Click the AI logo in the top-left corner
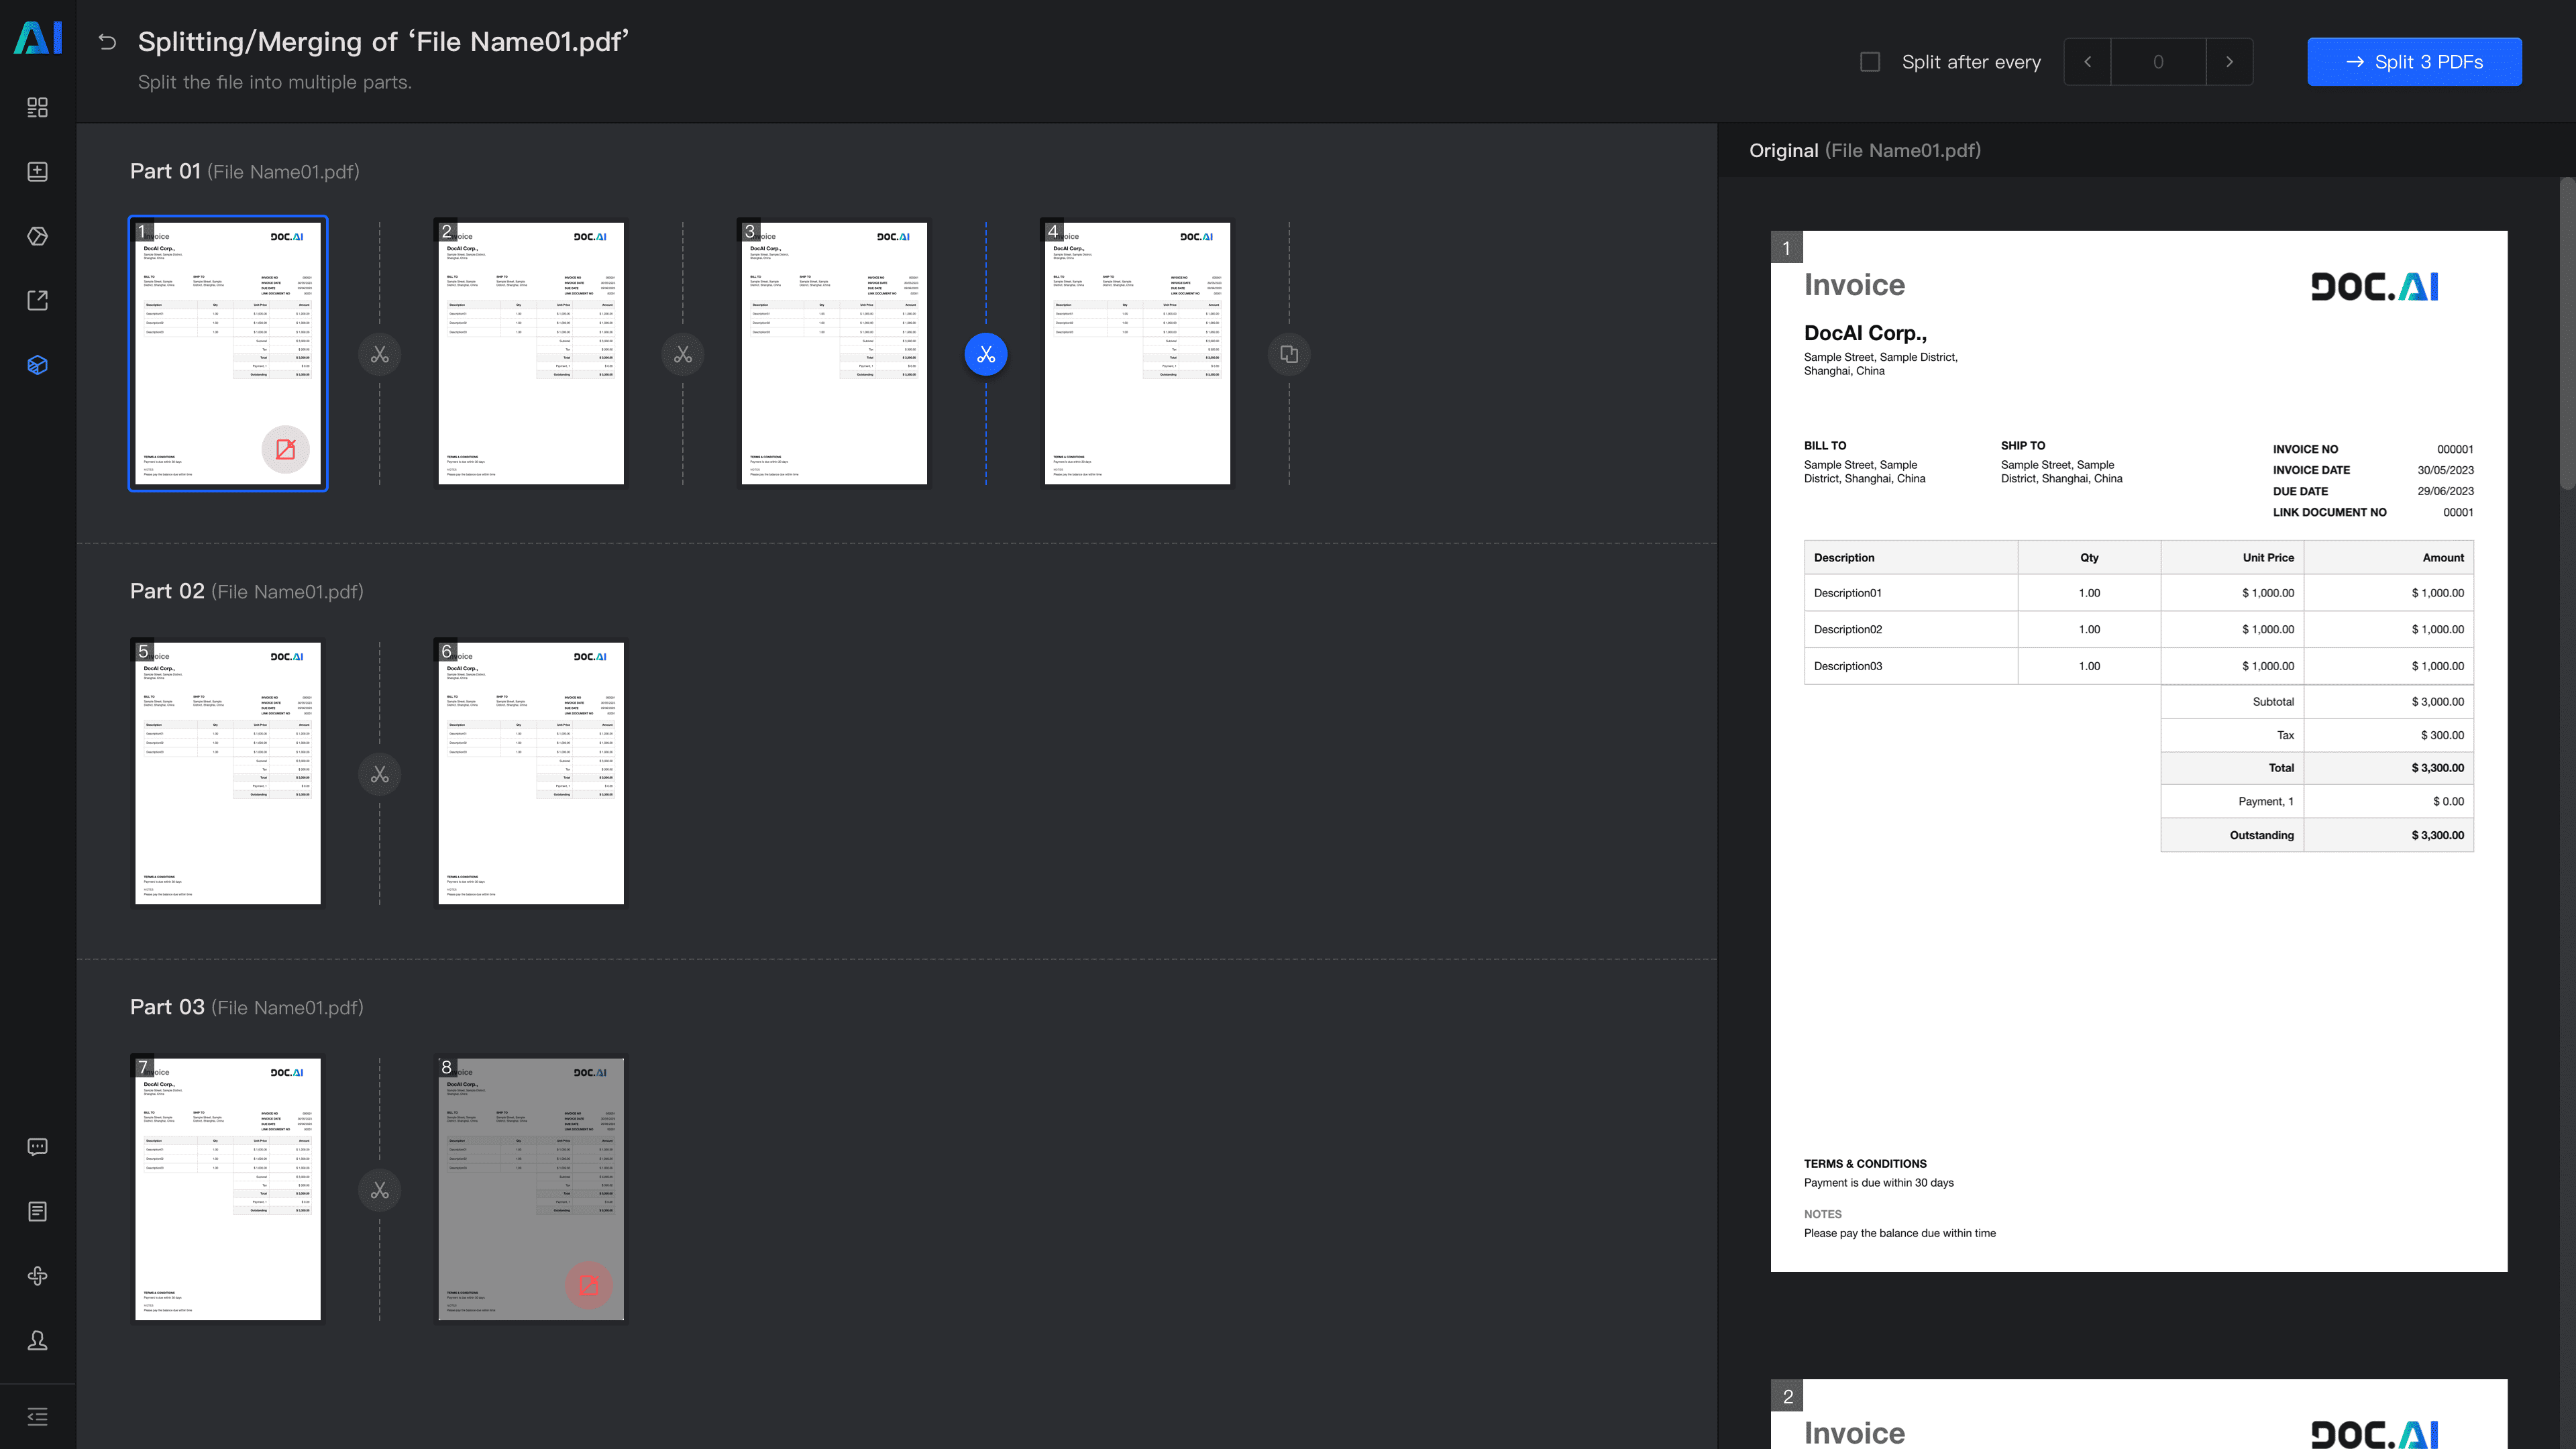2576x1449 pixels. coord(38,38)
